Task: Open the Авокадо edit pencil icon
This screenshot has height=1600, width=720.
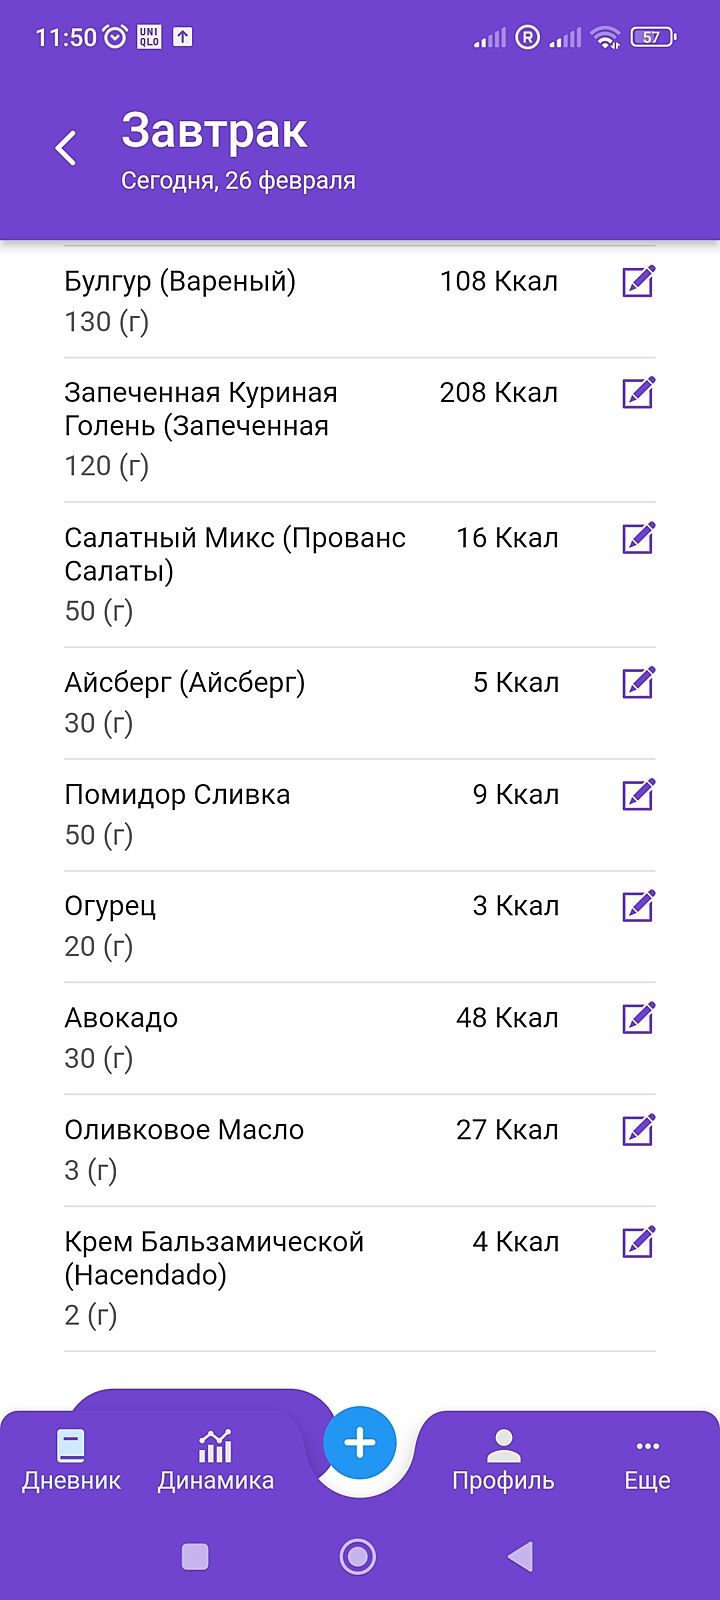Action: (638, 1018)
